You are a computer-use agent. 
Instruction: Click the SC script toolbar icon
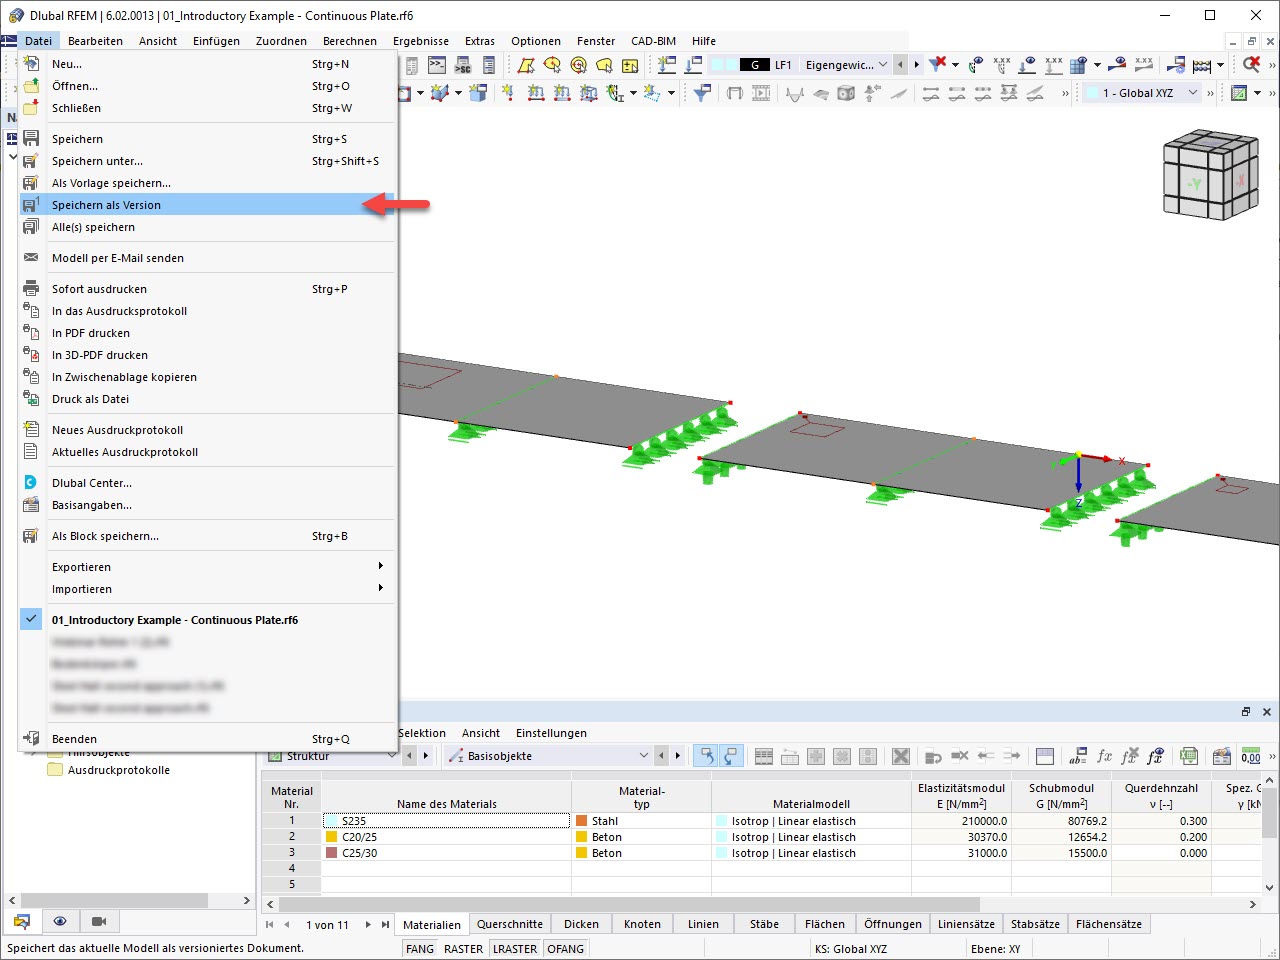coord(463,65)
